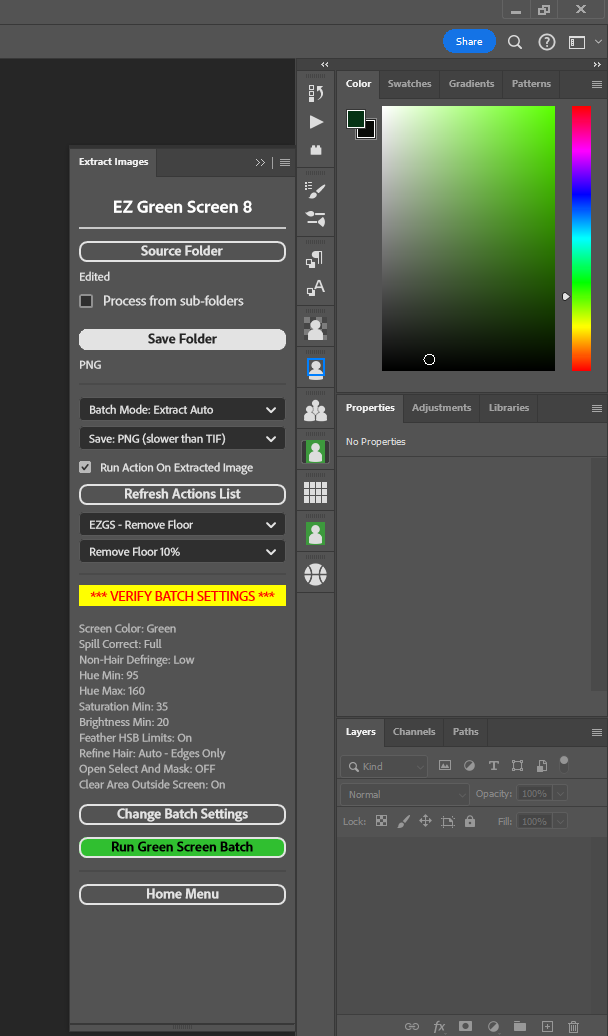Open the workspace switcher dropdown
Image resolution: width=608 pixels, height=1036 pixels.
[x=584, y=42]
